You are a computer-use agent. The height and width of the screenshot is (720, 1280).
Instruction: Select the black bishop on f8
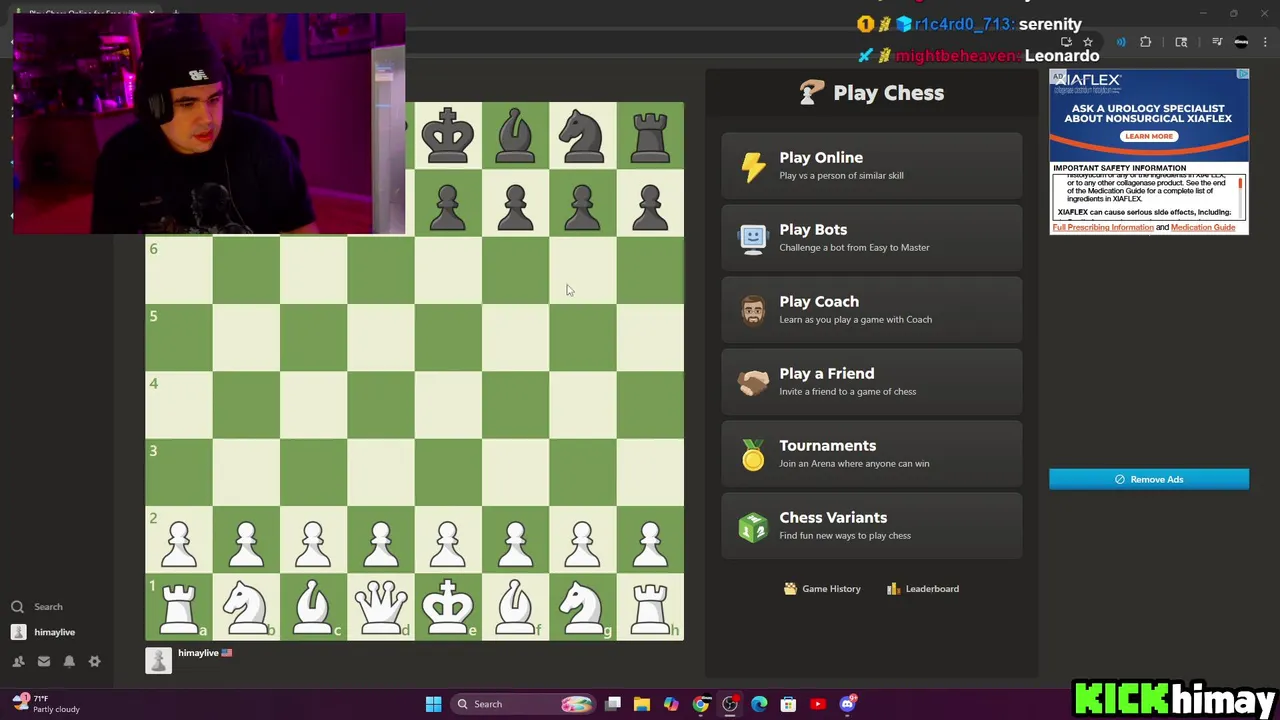[x=515, y=135]
